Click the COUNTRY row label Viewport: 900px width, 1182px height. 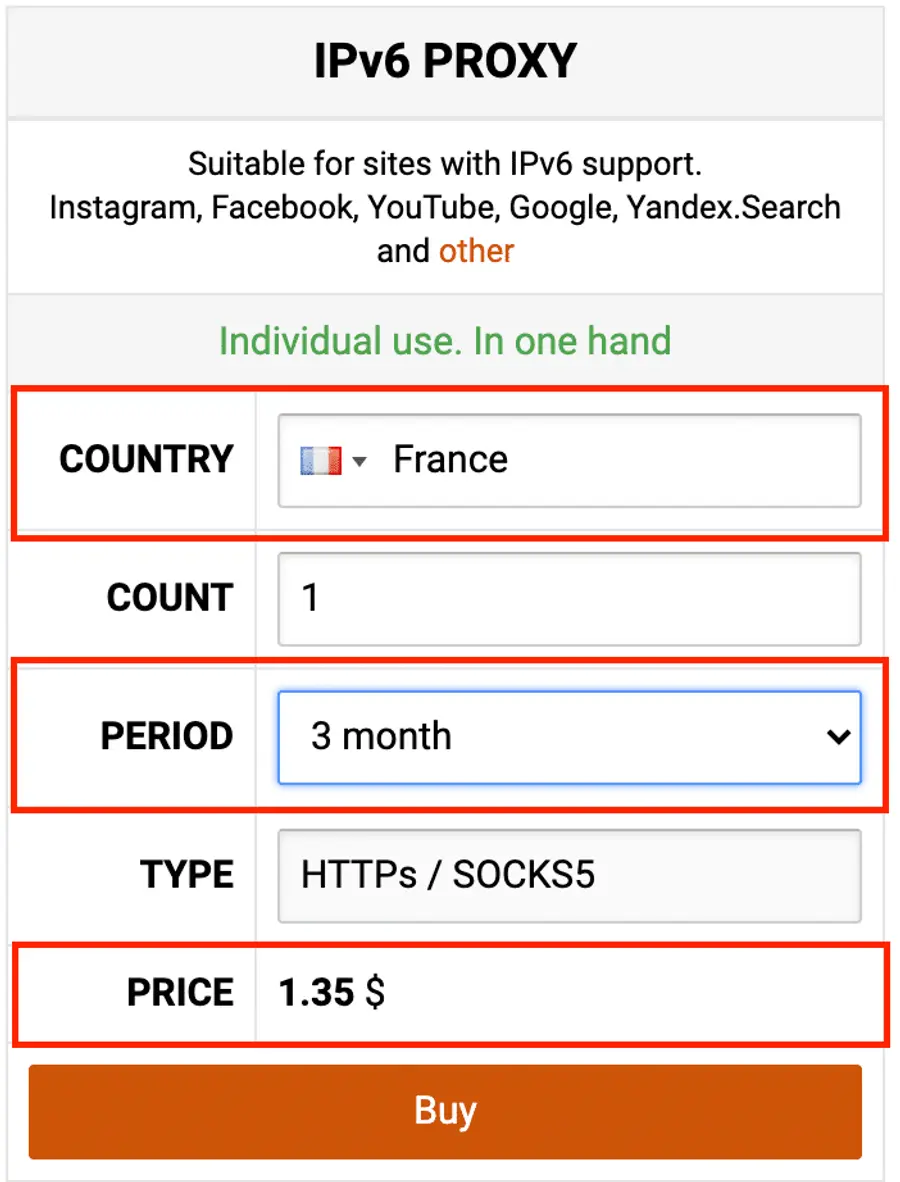point(146,459)
